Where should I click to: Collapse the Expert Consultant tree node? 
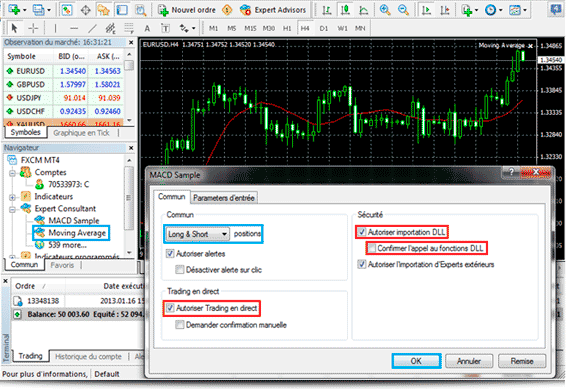(12, 209)
